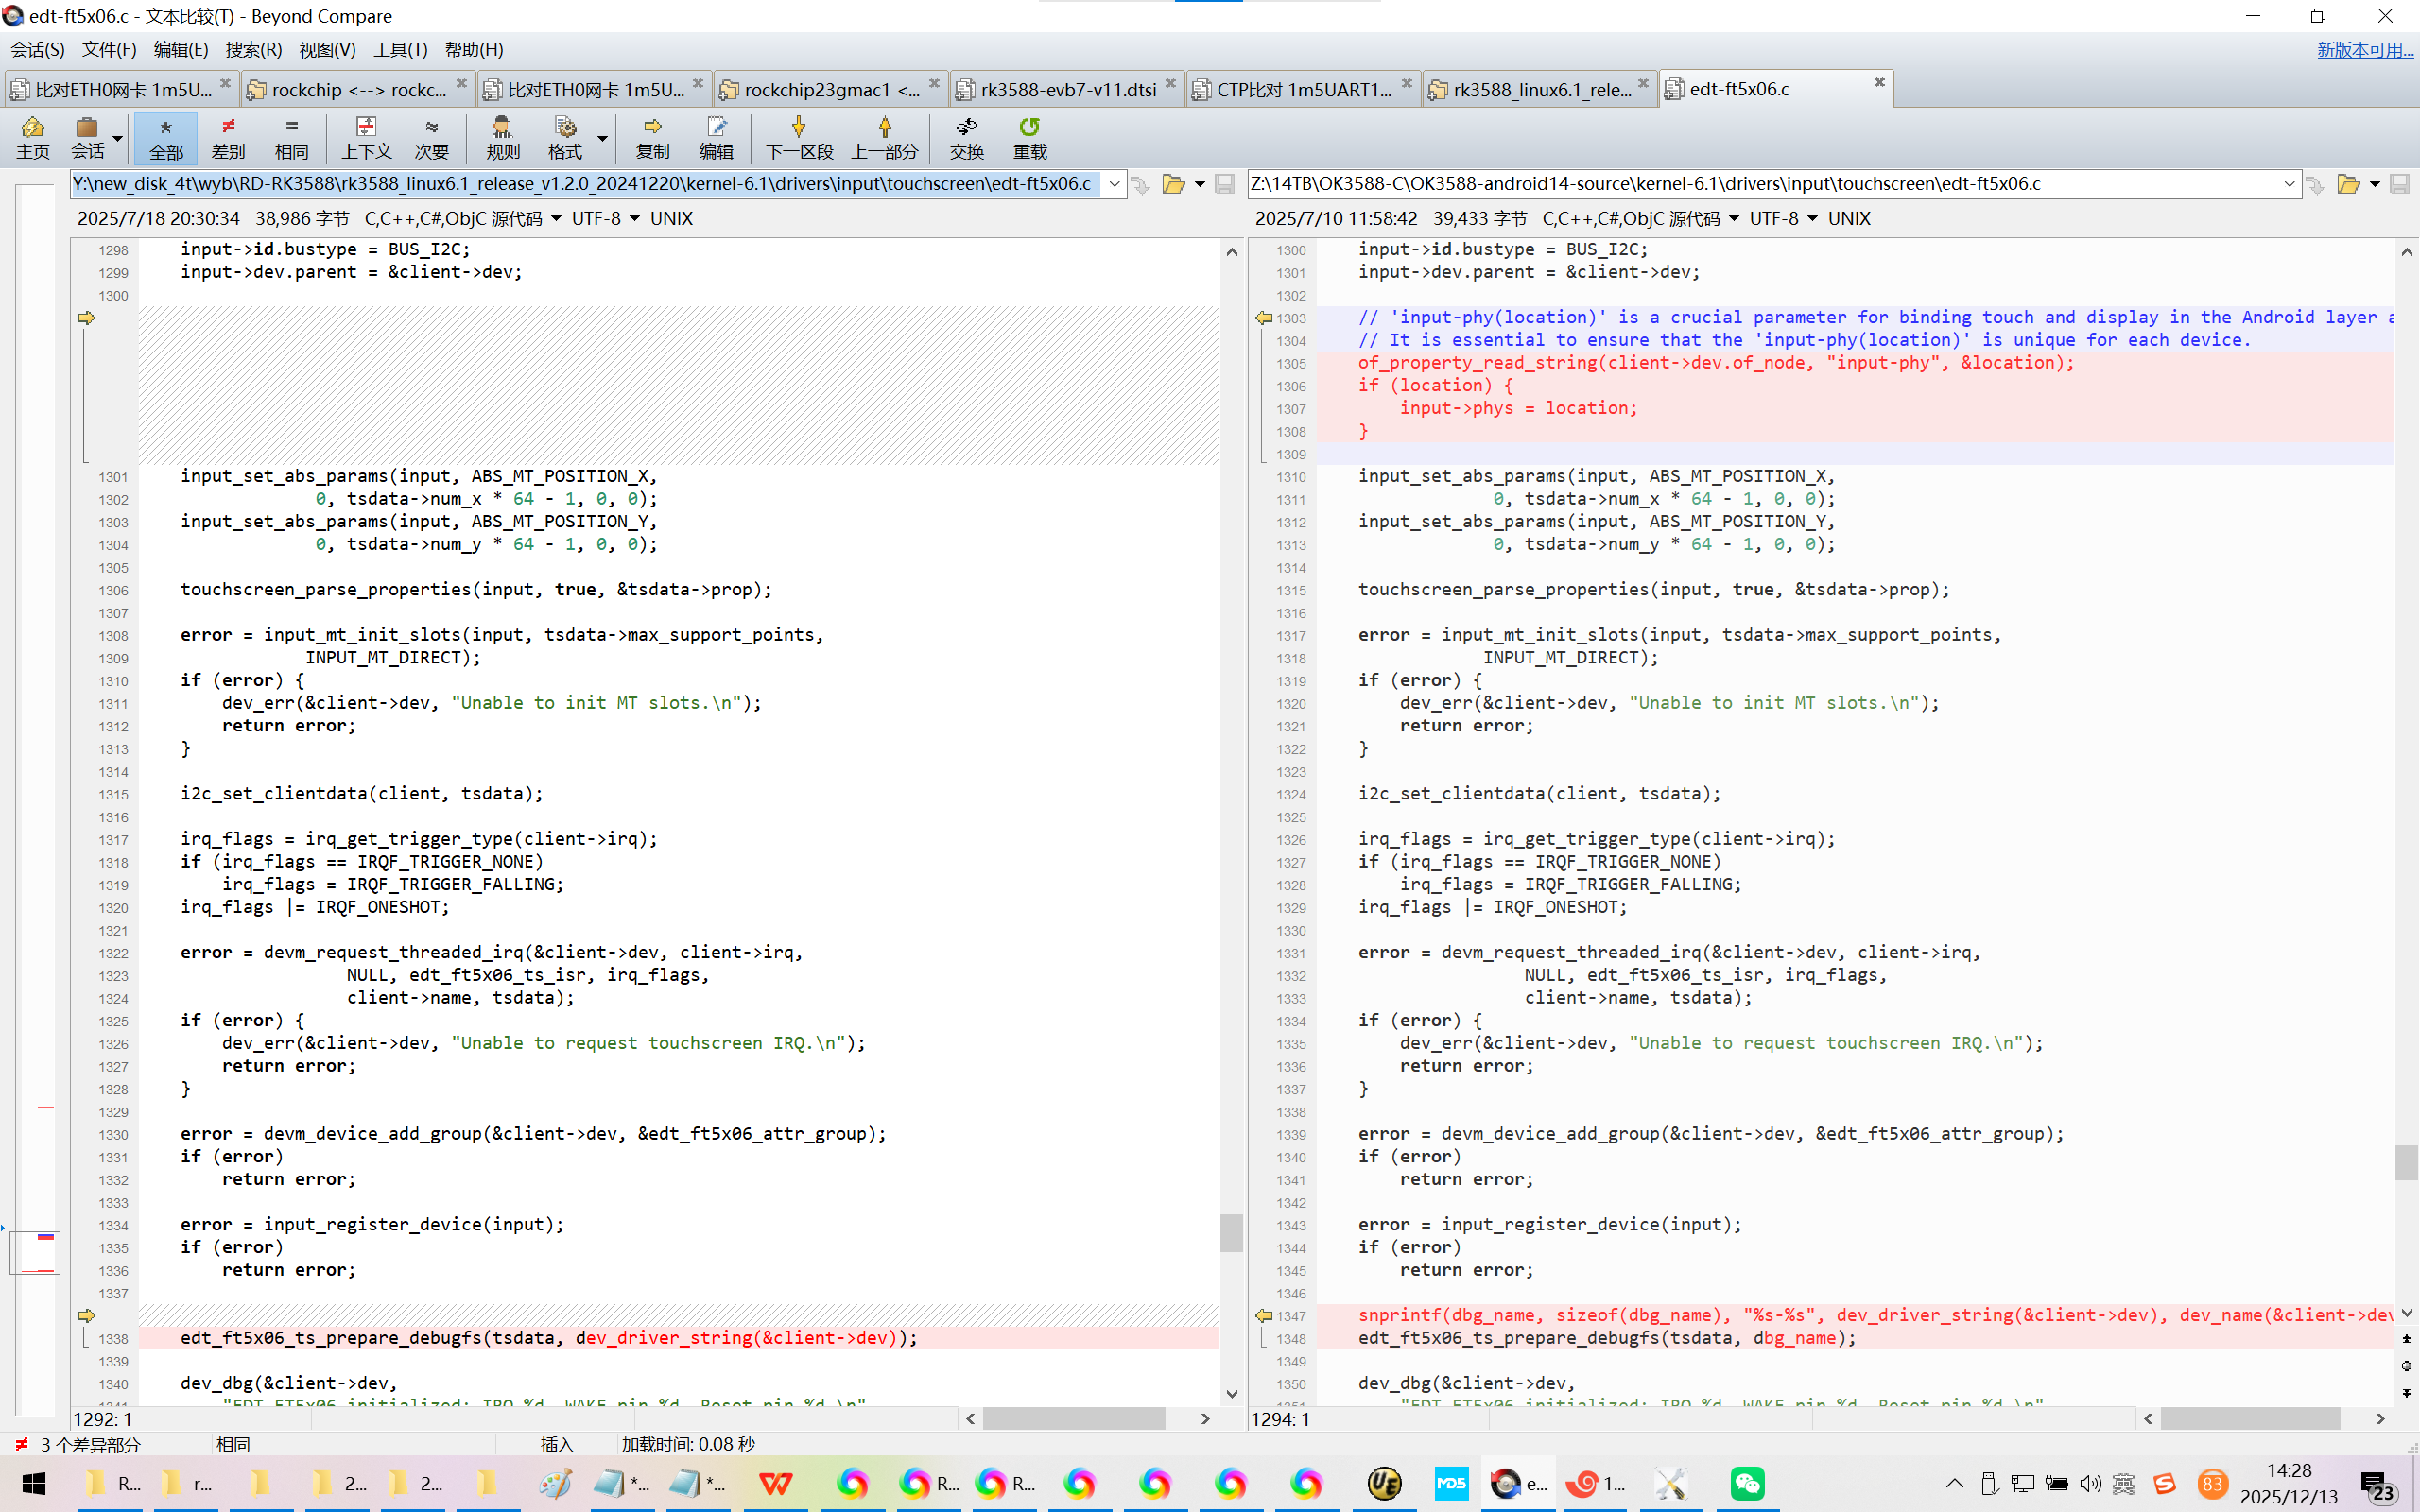This screenshot has width=2420, height=1512.
Task: Click the Copy (复制) toolbar icon
Action: (652, 137)
